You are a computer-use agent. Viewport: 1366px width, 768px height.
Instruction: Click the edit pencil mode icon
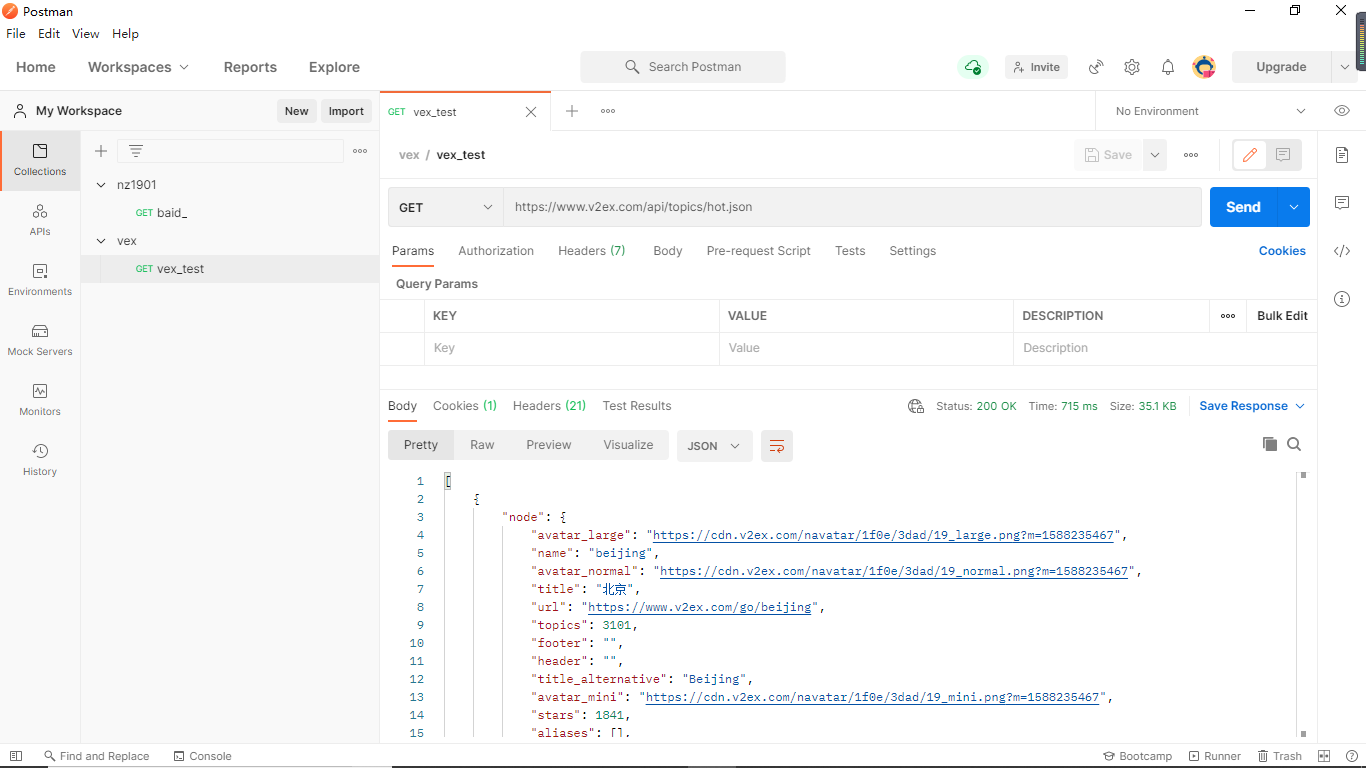coord(1250,155)
